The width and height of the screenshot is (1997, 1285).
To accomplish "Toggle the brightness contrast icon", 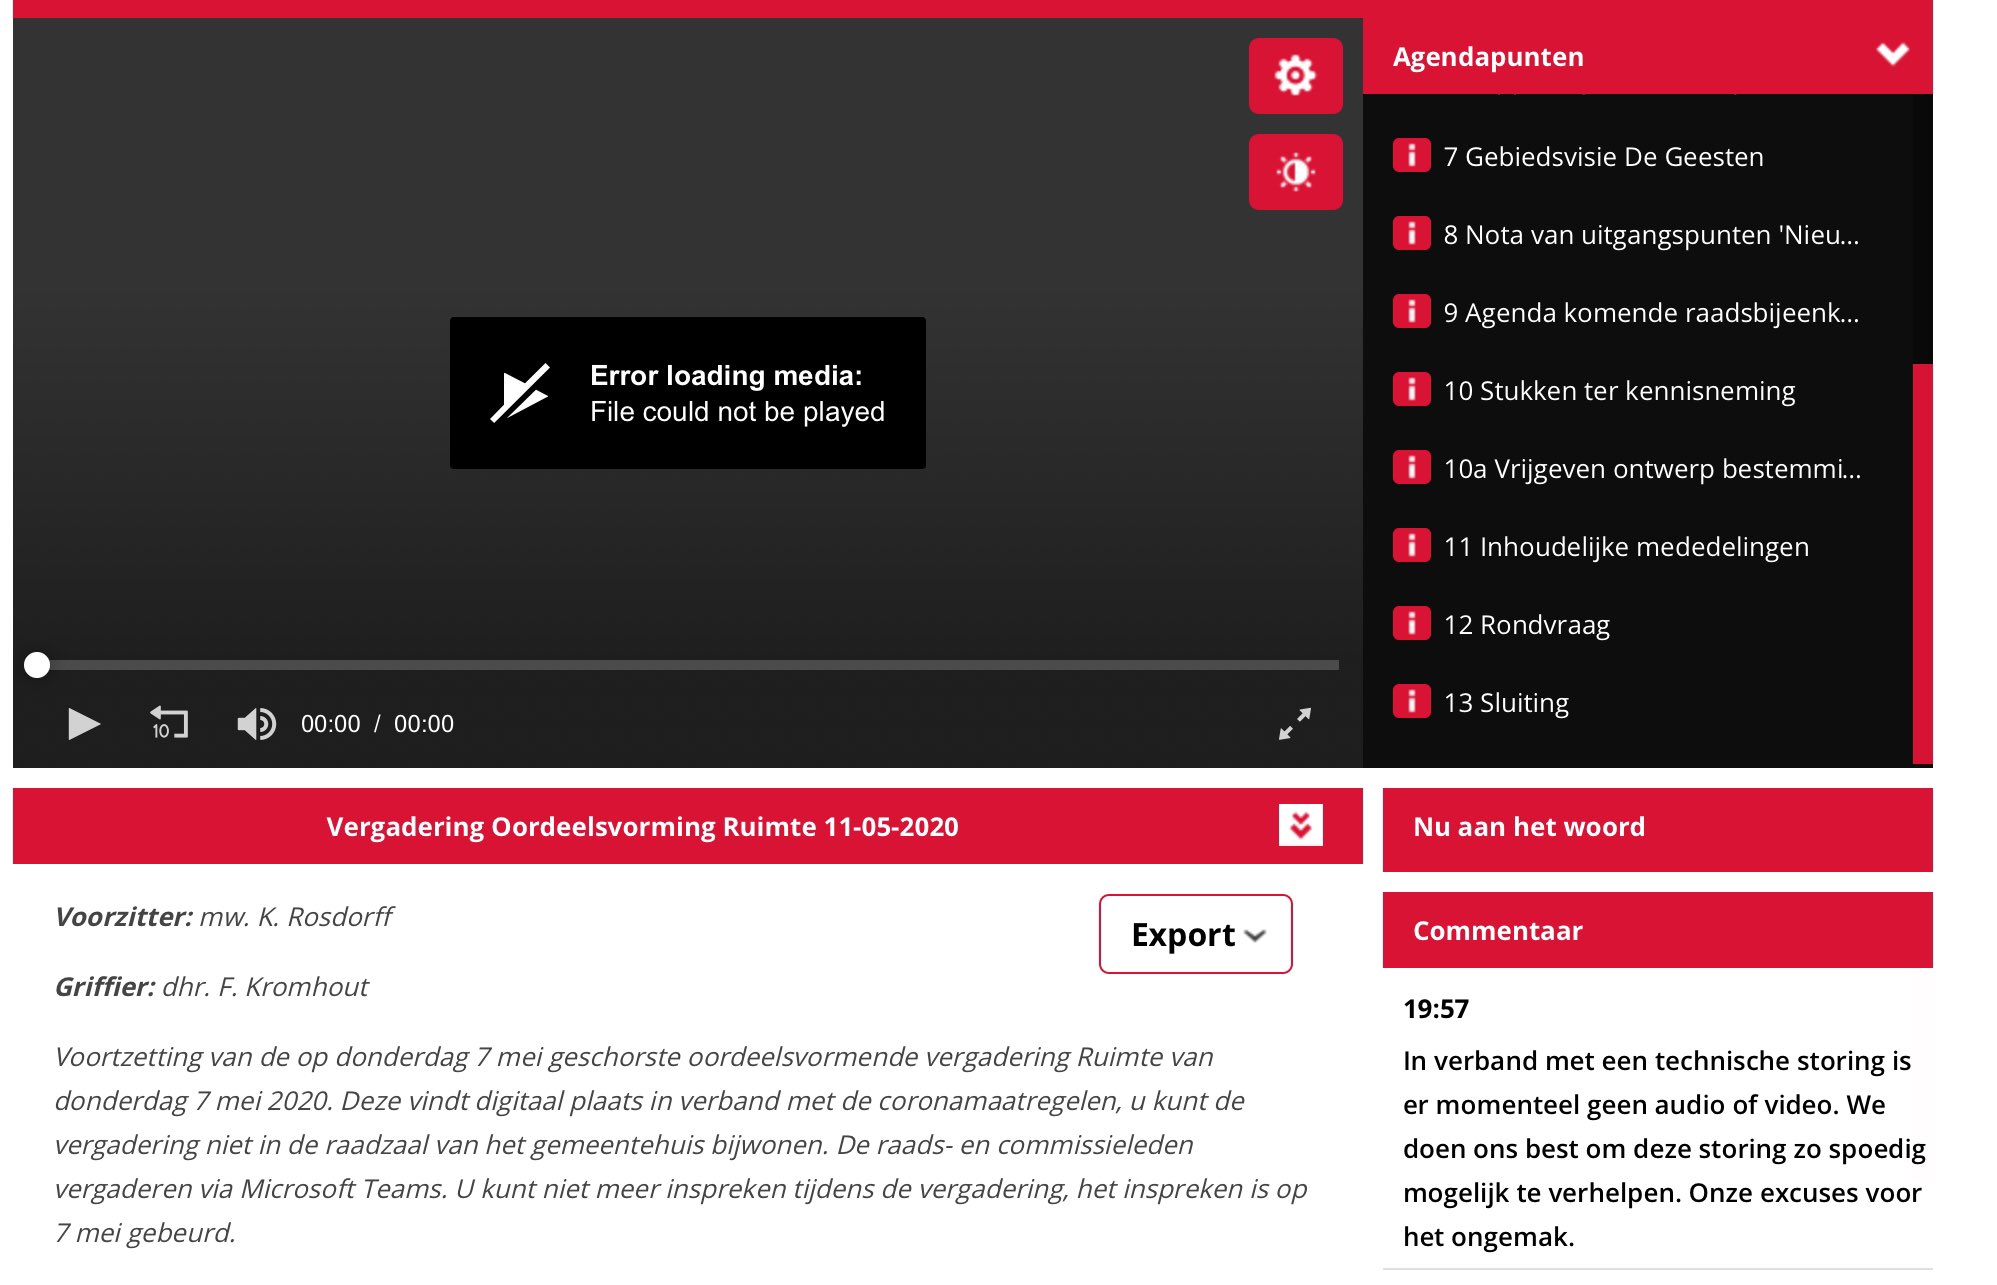I will [x=1295, y=172].
